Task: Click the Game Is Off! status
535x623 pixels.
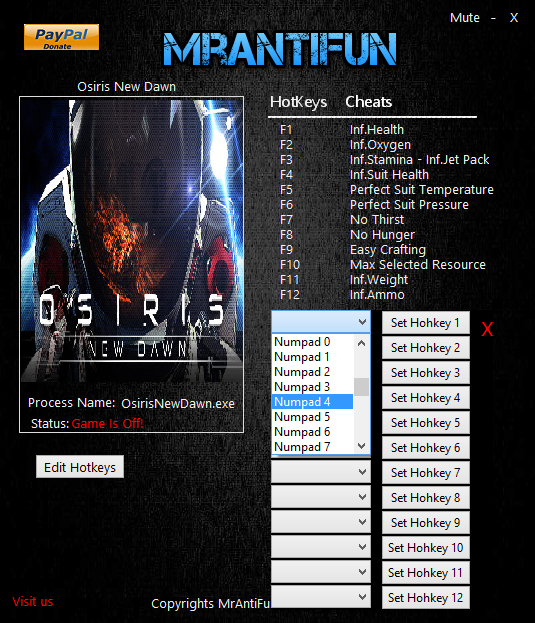Action: pos(107,424)
